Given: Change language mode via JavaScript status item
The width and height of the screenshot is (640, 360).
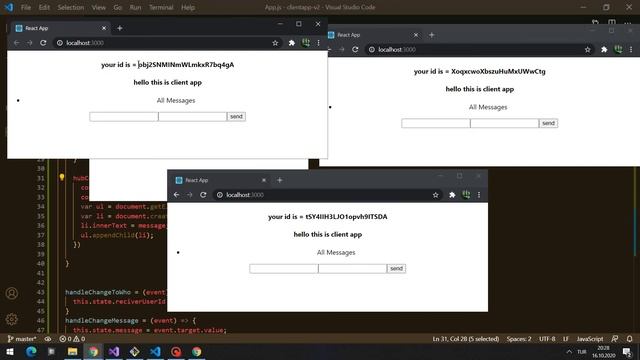Looking at the screenshot, I should click(x=590, y=339).
